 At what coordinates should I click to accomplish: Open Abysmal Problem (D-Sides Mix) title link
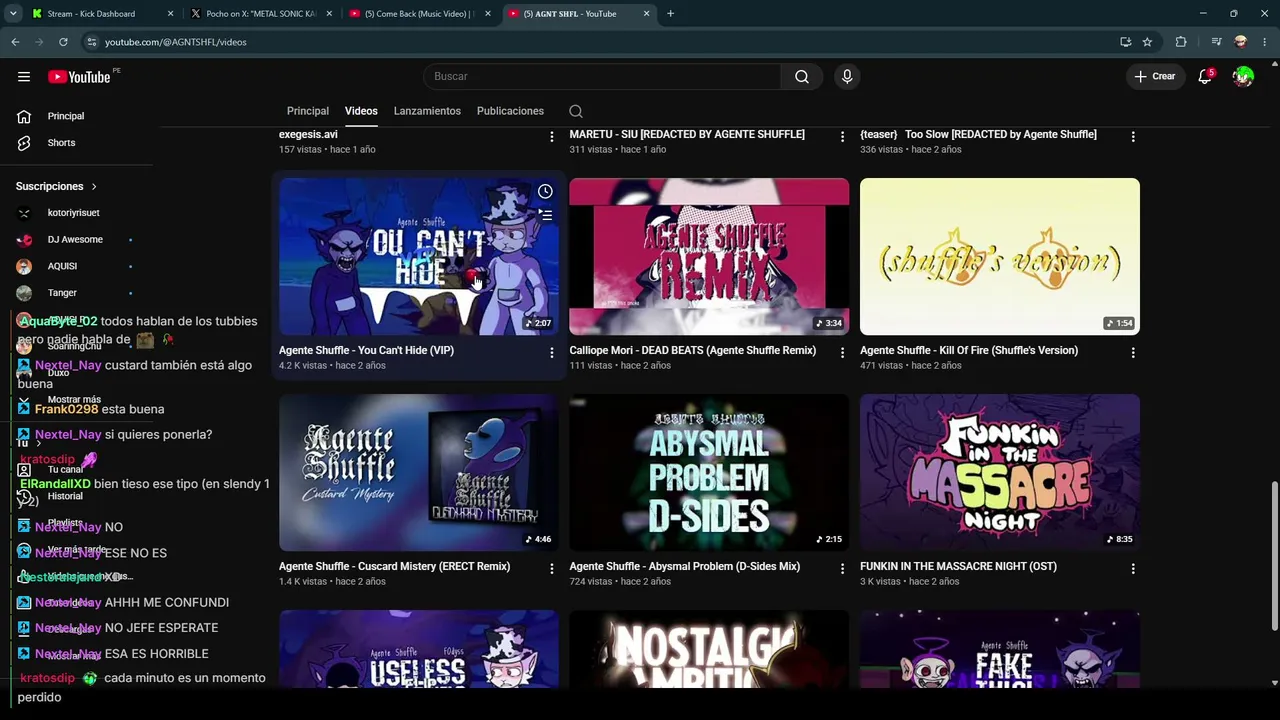pyautogui.click(x=685, y=567)
